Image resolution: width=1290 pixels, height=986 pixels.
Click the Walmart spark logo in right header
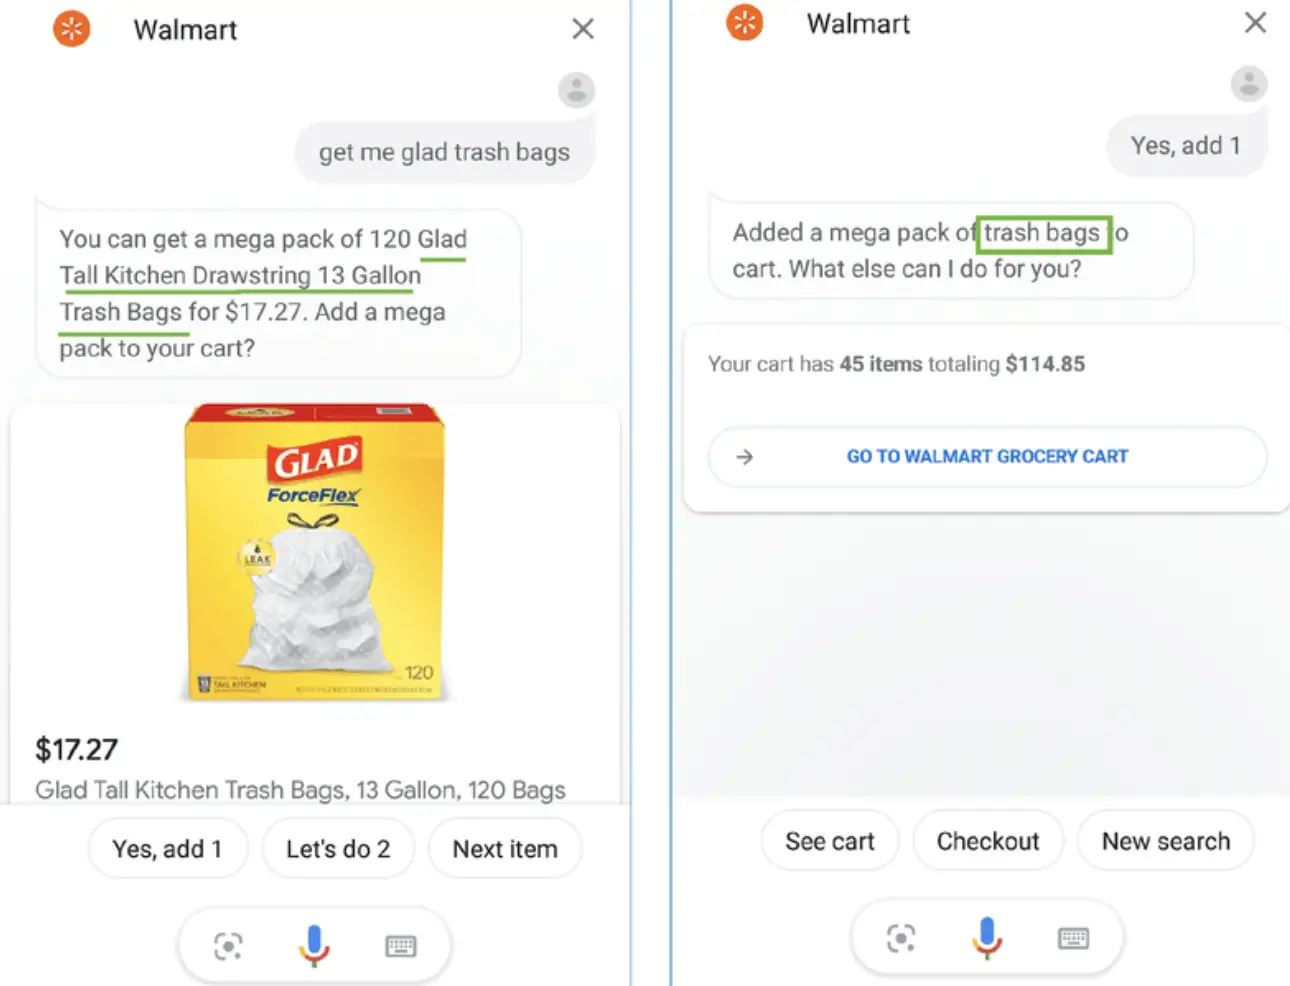(743, 22)
